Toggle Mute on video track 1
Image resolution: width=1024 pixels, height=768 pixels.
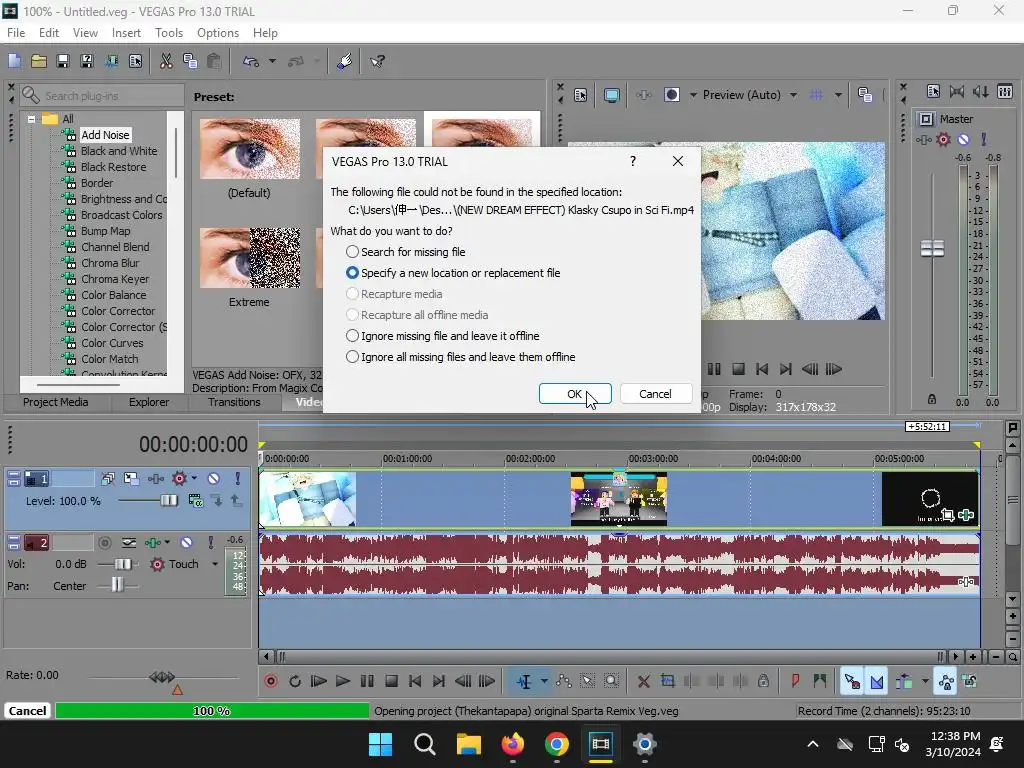click(214, 479)
